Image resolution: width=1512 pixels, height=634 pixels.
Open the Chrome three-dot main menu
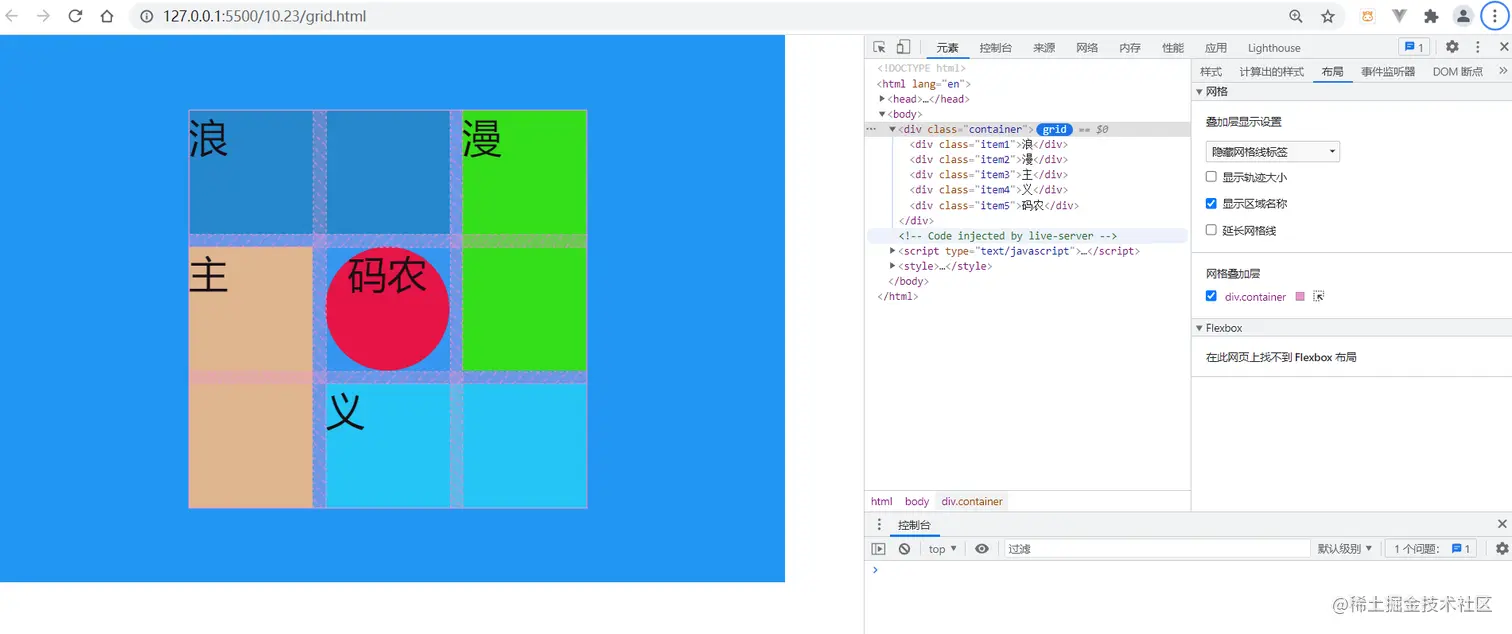(x=1495, y=16)
